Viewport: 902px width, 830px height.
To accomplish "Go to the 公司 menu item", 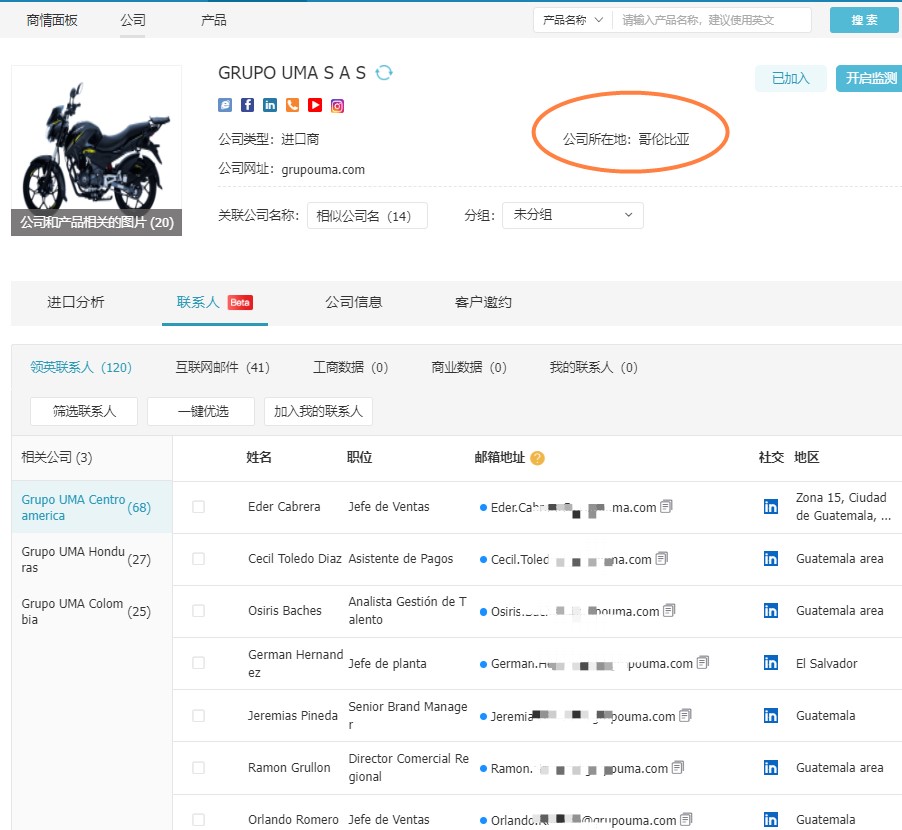I will (x=133, y=20).
